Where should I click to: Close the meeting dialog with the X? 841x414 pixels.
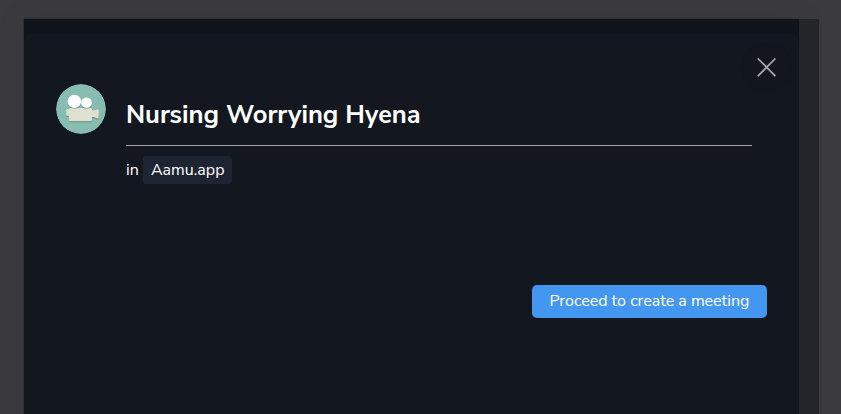coord(766,68)
